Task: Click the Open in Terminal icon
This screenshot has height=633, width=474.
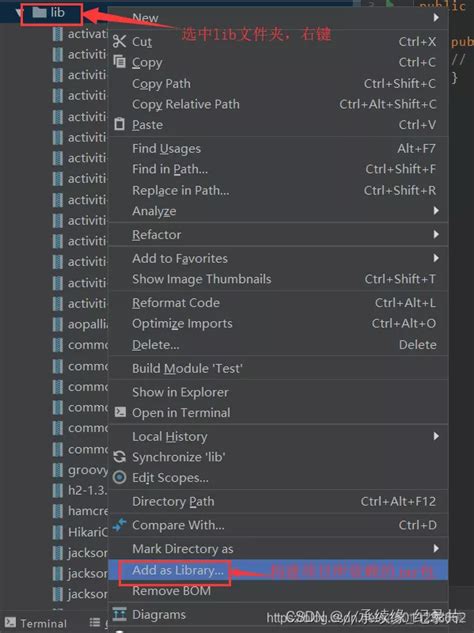Action: [x=120, y=412]
